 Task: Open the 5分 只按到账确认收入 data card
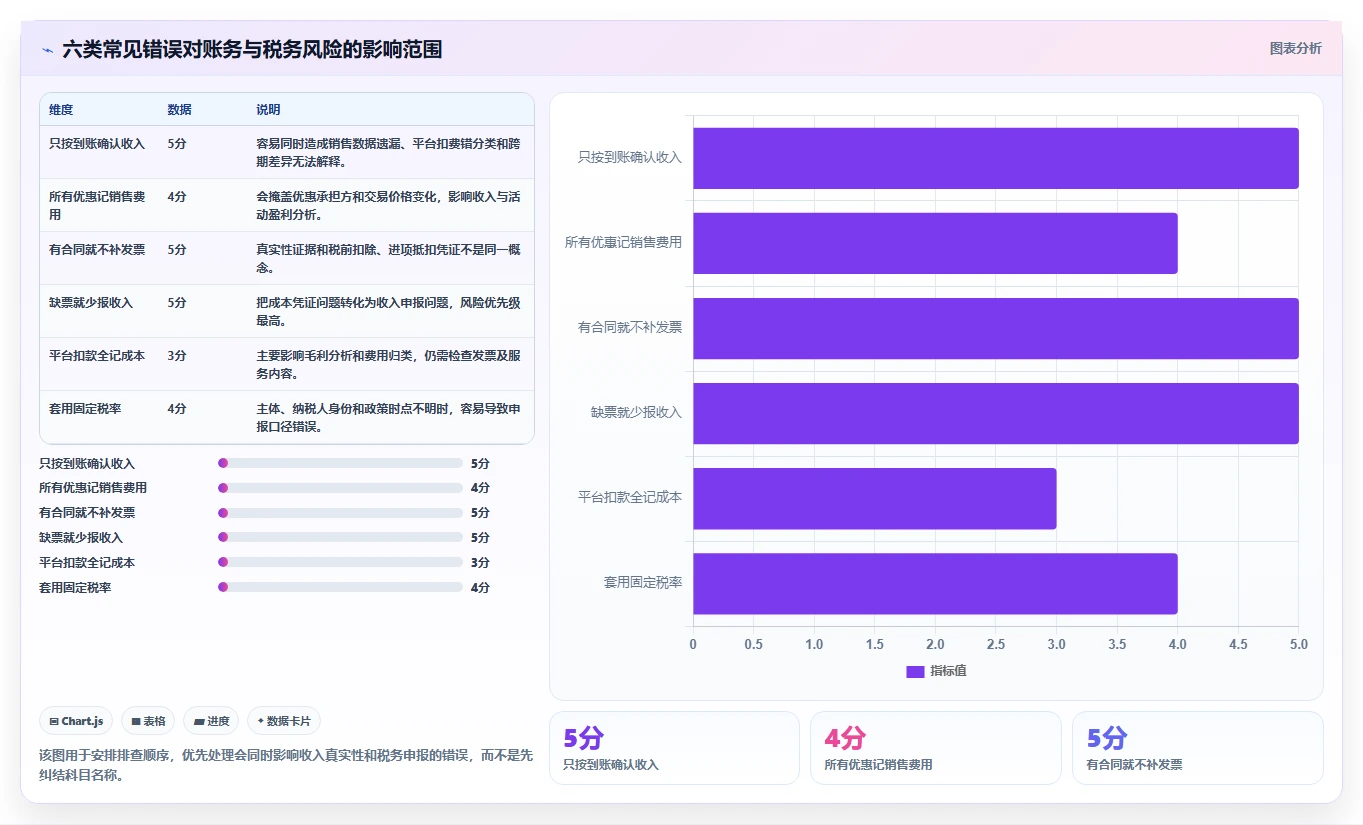click(x=674, y=748)
